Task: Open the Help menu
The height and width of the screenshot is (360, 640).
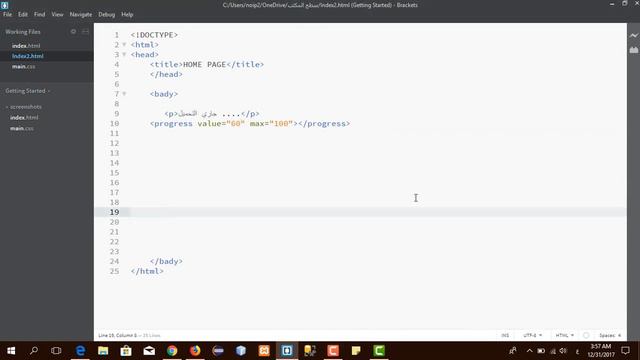Action: tap(127, 14)
